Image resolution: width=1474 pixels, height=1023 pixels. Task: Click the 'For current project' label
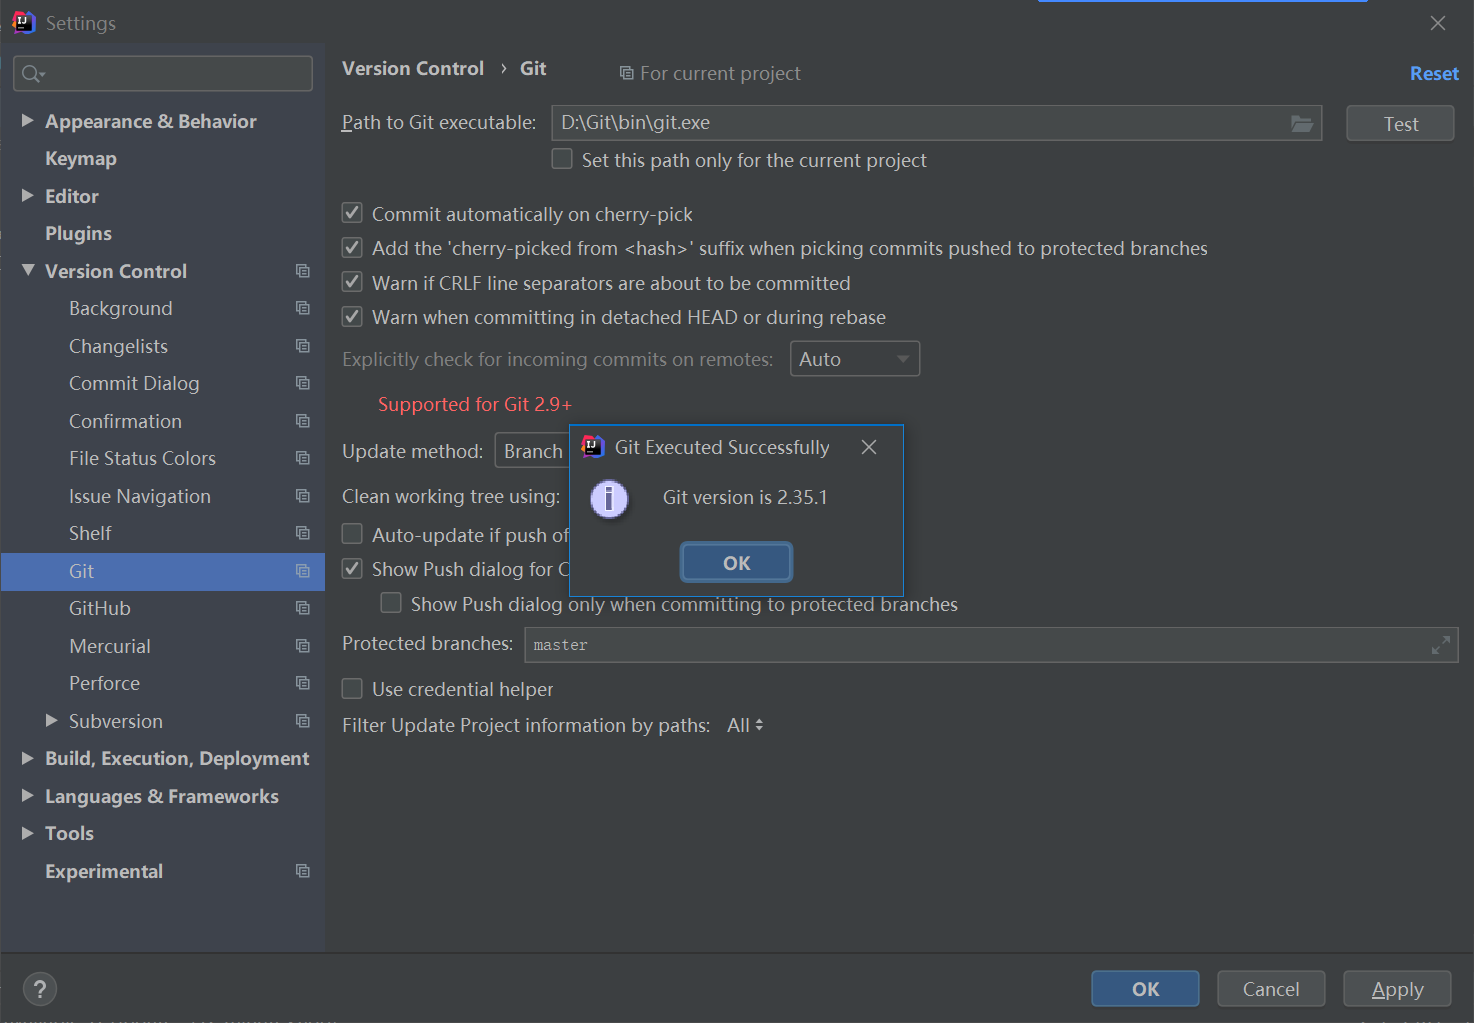pos(720,73)
